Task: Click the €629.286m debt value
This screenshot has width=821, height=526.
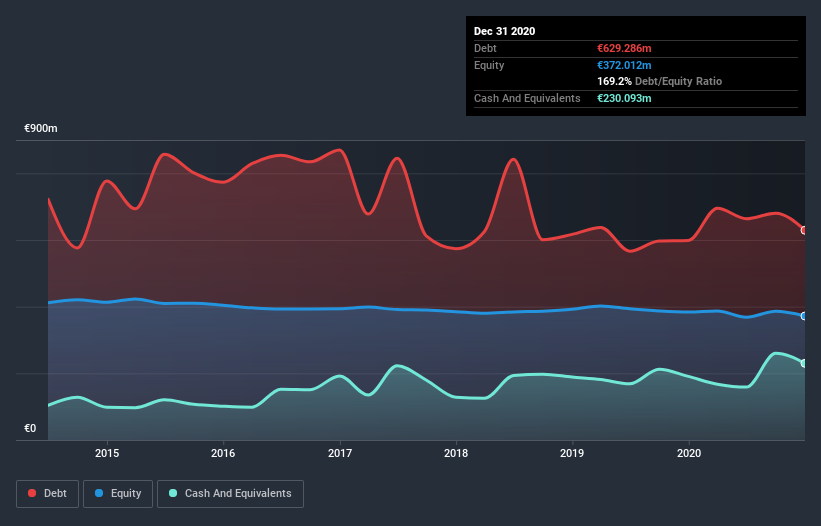Action: [624, 48]
